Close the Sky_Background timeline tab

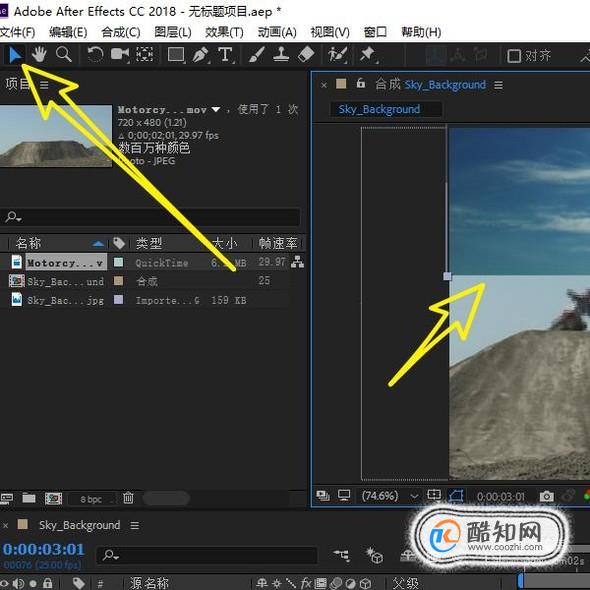(x=5, y=525)
